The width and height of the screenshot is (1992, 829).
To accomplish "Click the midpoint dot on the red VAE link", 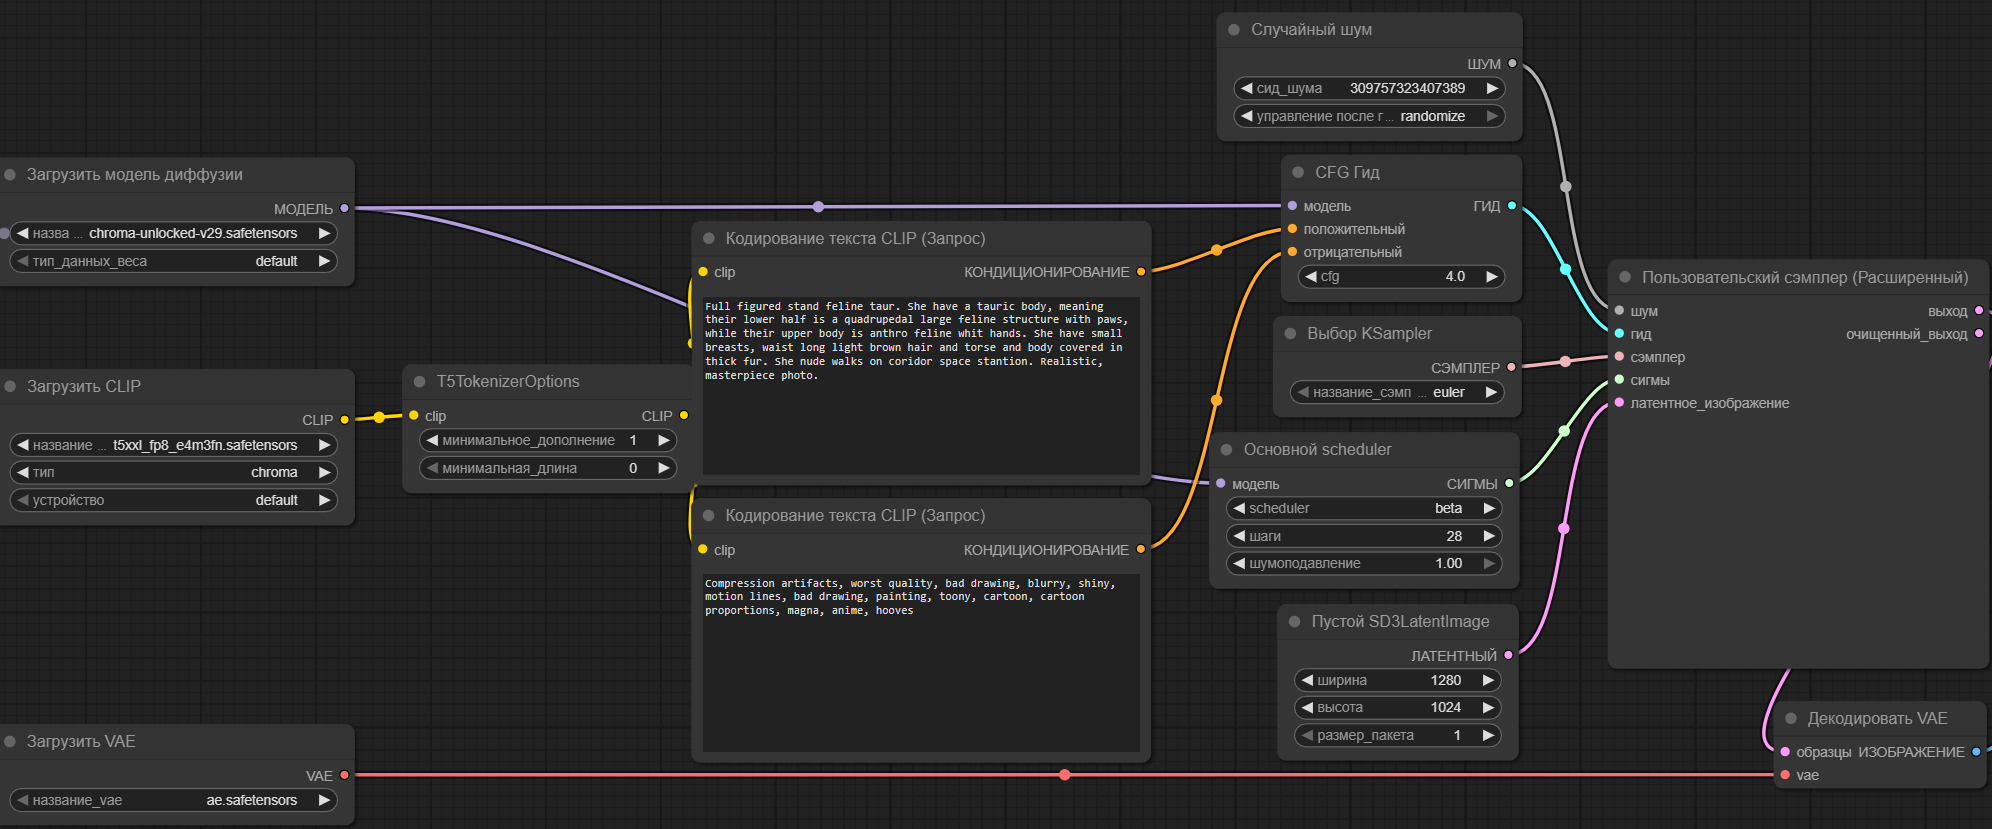I will pyautogui.click(x=1065, y=775).
